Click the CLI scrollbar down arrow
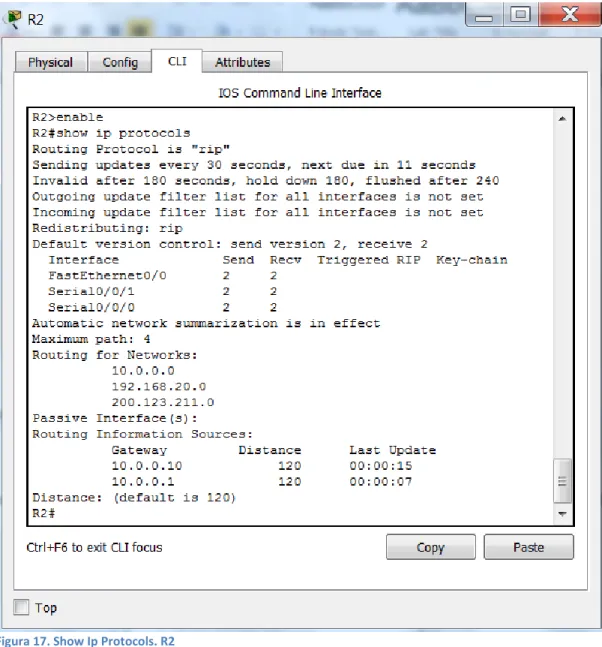The image size is (602, 647). (562, 514)
